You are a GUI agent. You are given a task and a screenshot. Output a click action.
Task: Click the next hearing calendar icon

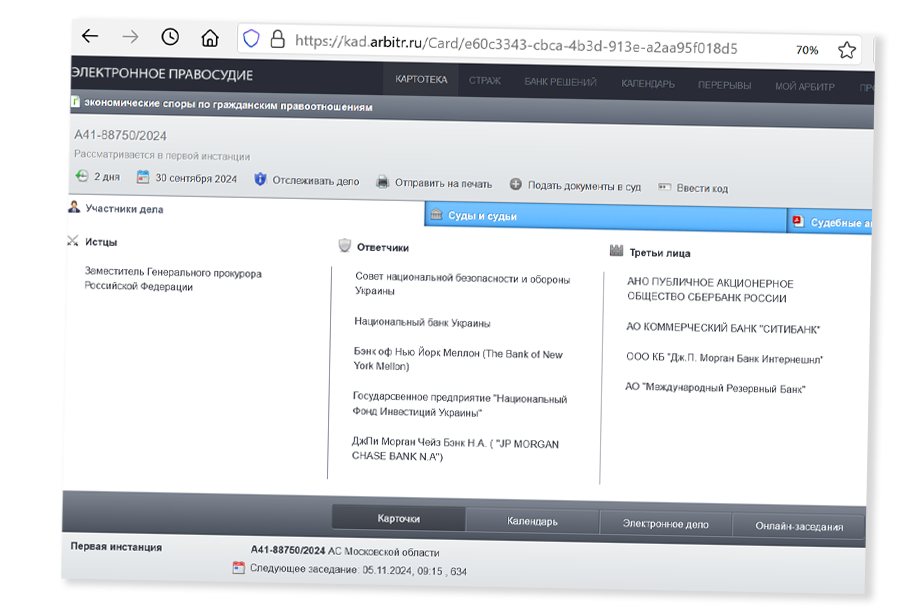238,567
